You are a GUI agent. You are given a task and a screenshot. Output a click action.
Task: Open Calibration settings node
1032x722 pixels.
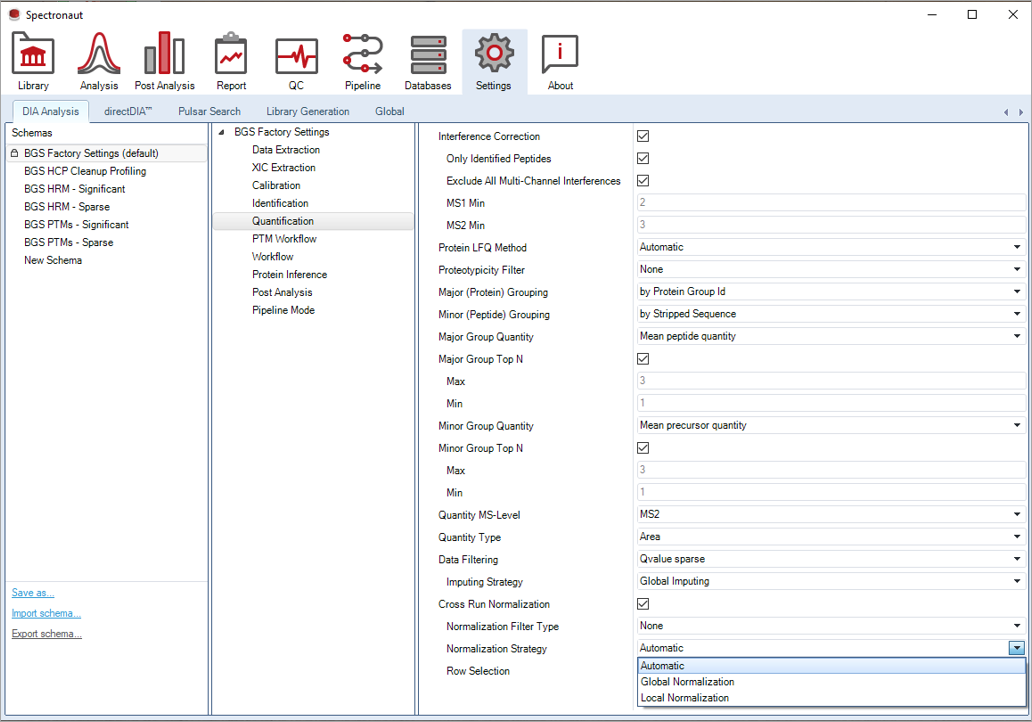276,186
